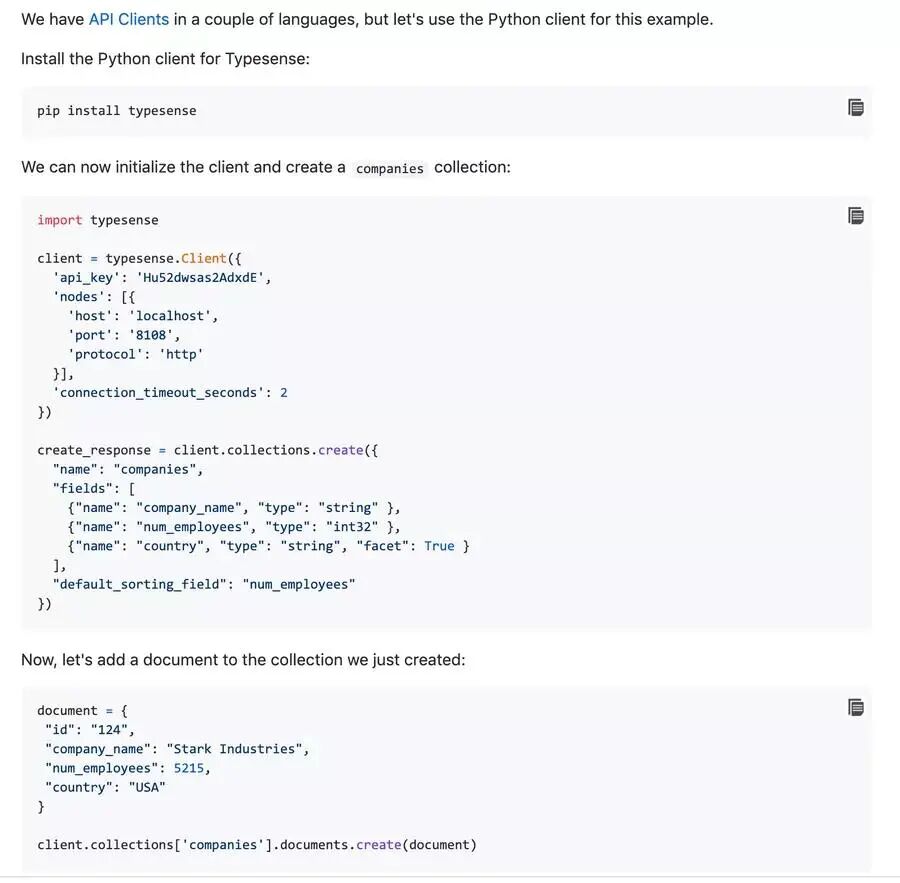Copy the import typesense code block
Image resolution: width=900 pixels, height=883 pixels.
[855, 216]
